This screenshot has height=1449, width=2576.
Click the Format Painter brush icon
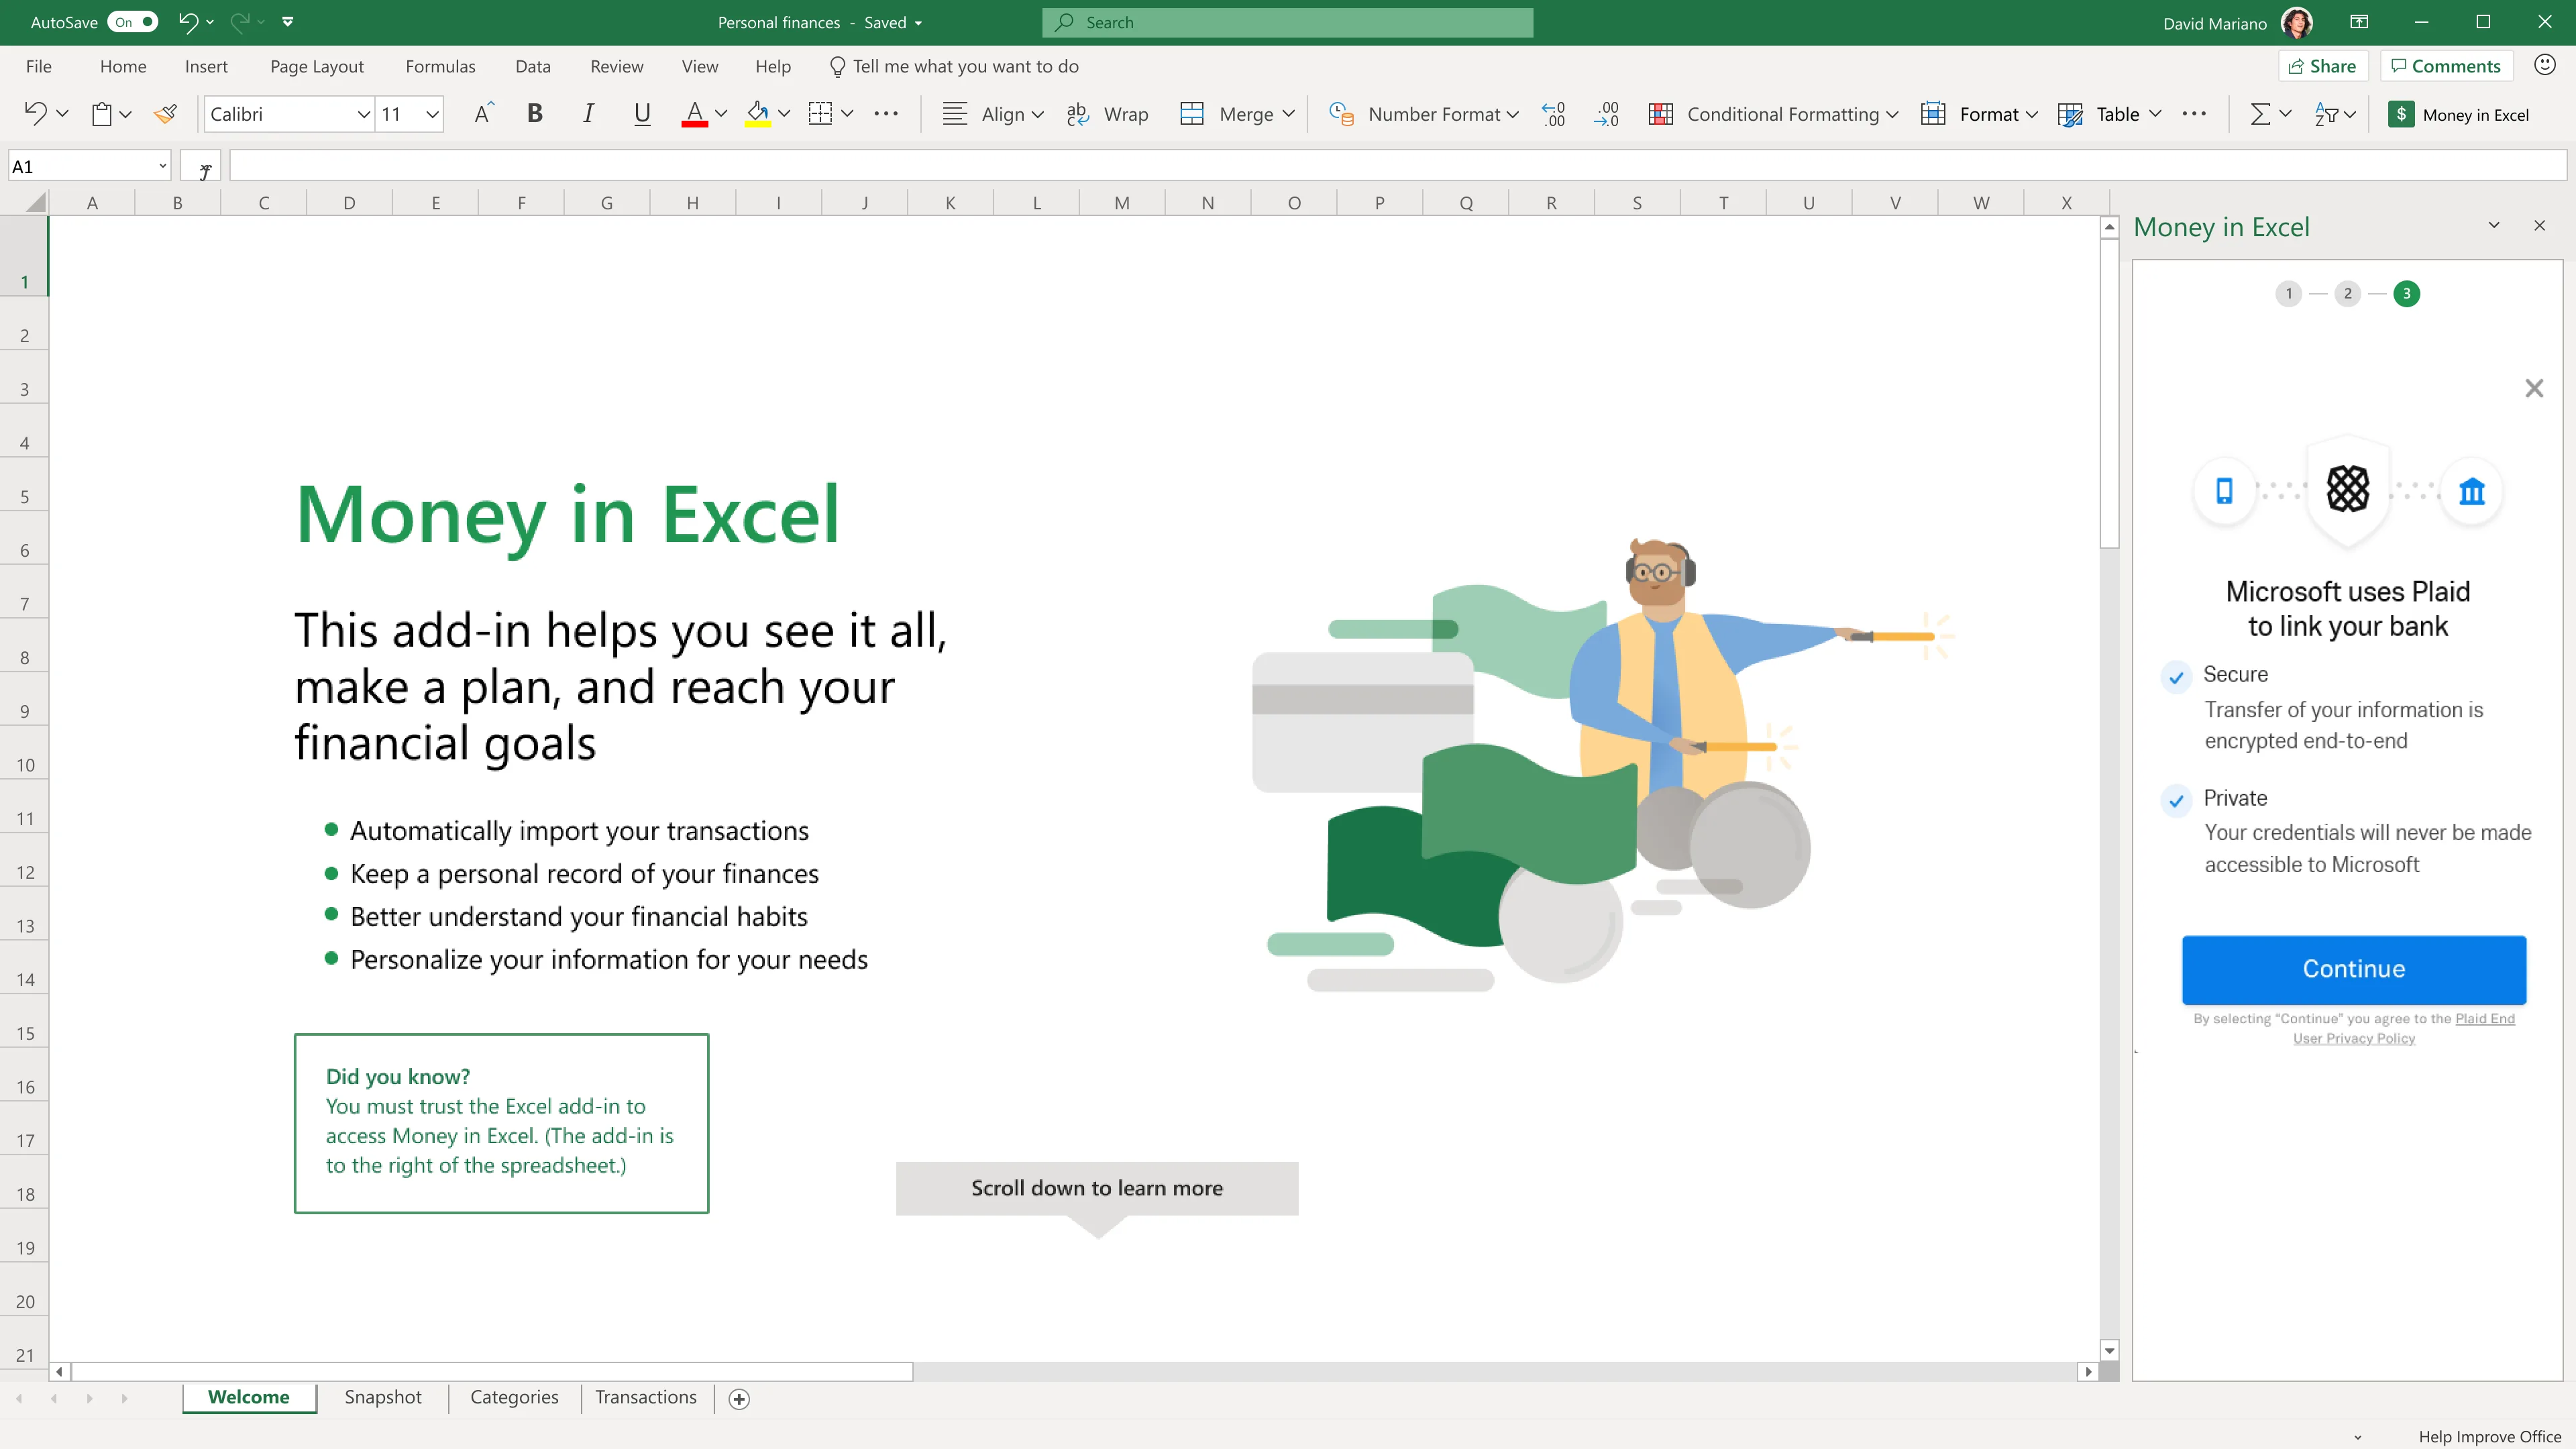tap(166, 114)
